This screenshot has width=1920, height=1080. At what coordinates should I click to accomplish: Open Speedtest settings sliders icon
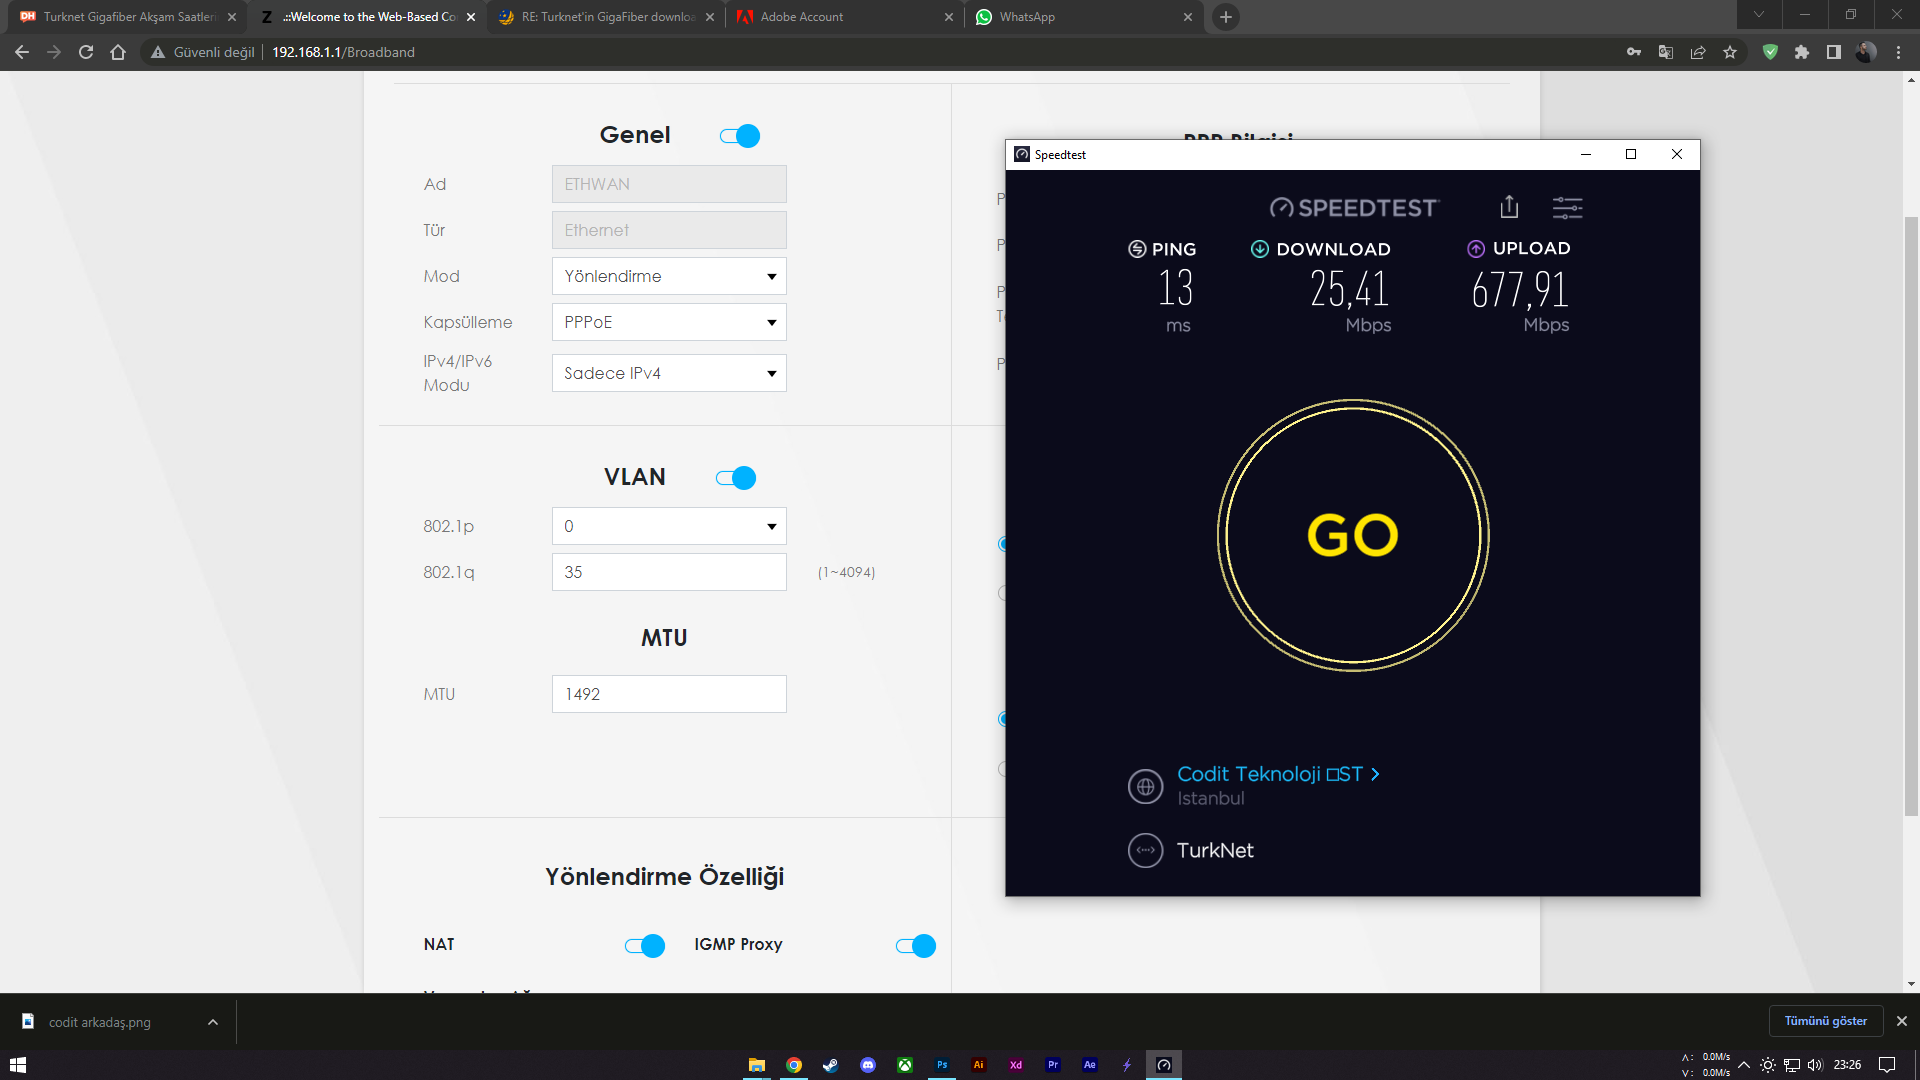[x=1567, y=208]
